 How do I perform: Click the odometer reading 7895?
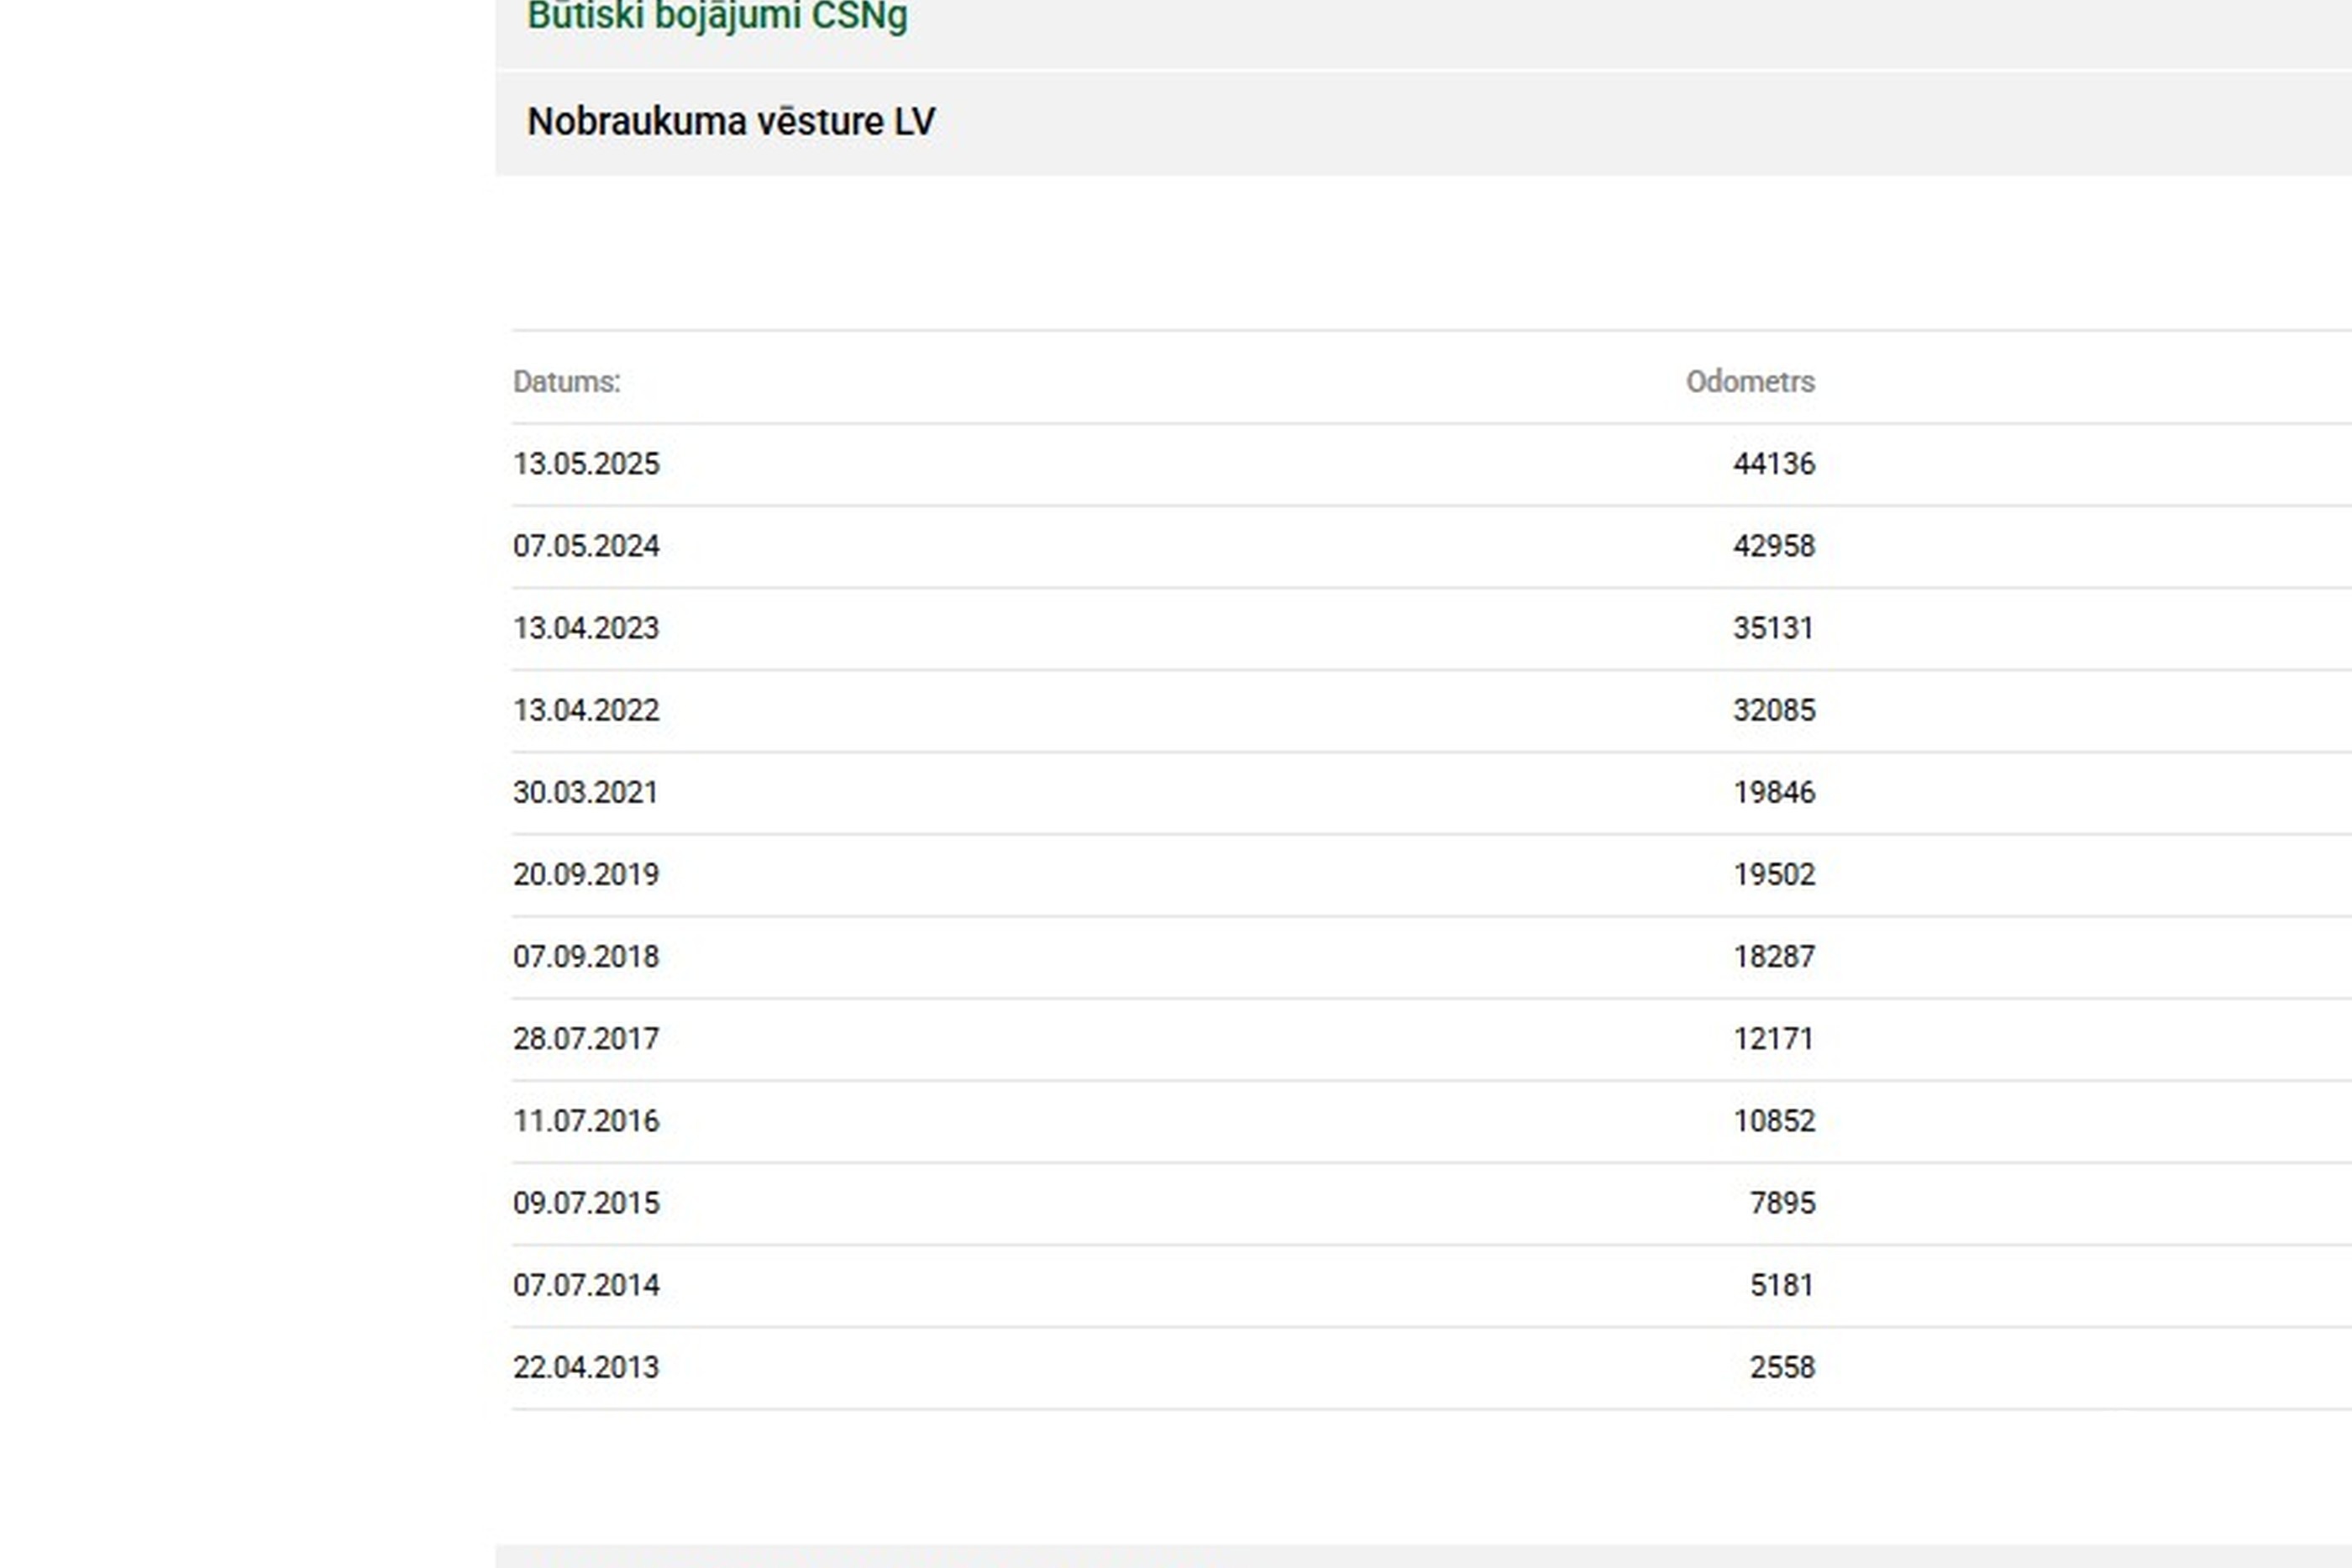pyautogui.click(x=1781, y=1202)
